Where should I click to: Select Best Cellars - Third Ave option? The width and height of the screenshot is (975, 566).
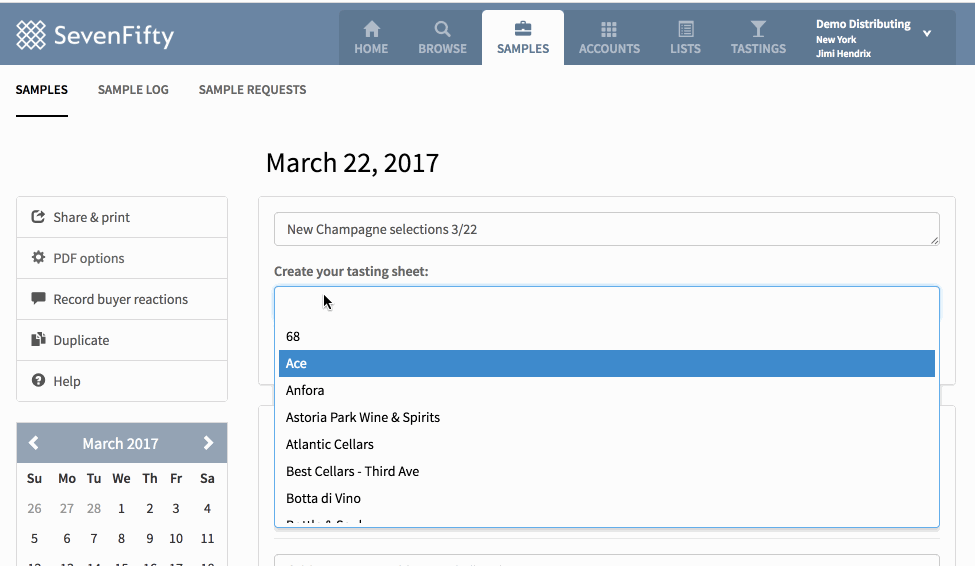[606, 471]
